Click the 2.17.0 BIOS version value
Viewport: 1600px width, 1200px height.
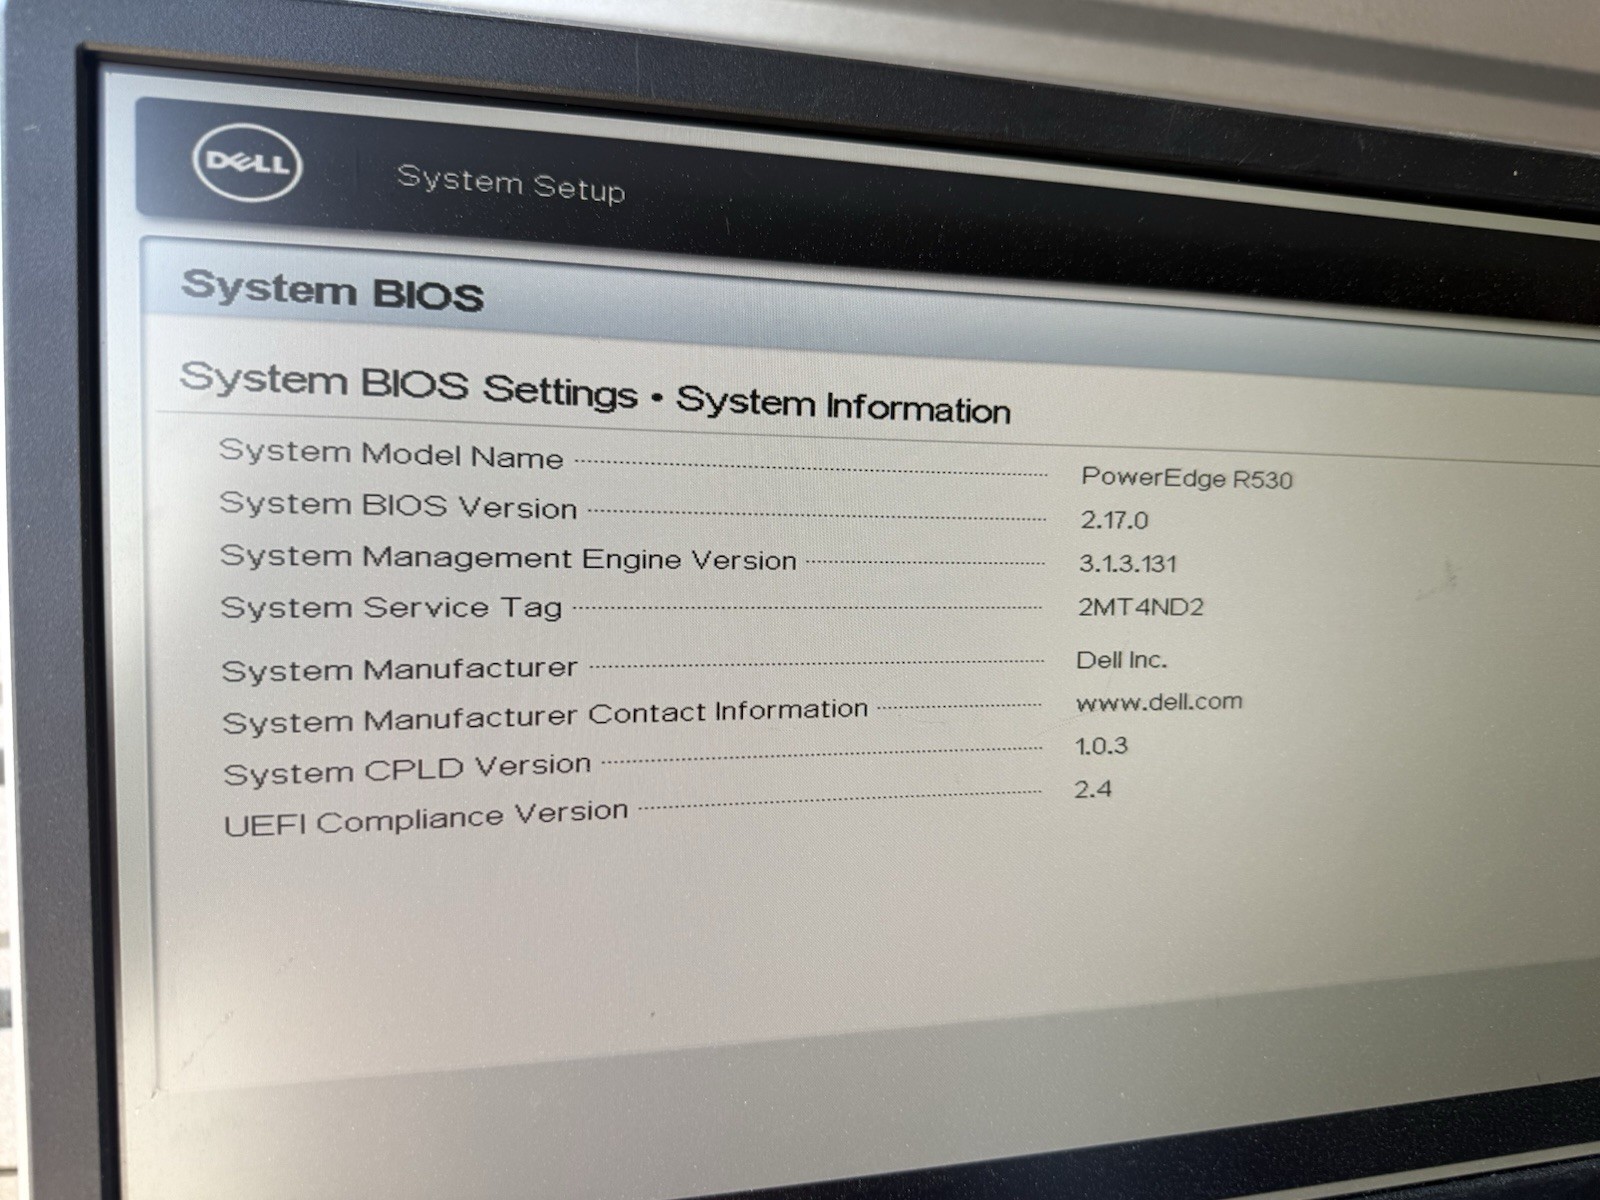pos(1114,520)
